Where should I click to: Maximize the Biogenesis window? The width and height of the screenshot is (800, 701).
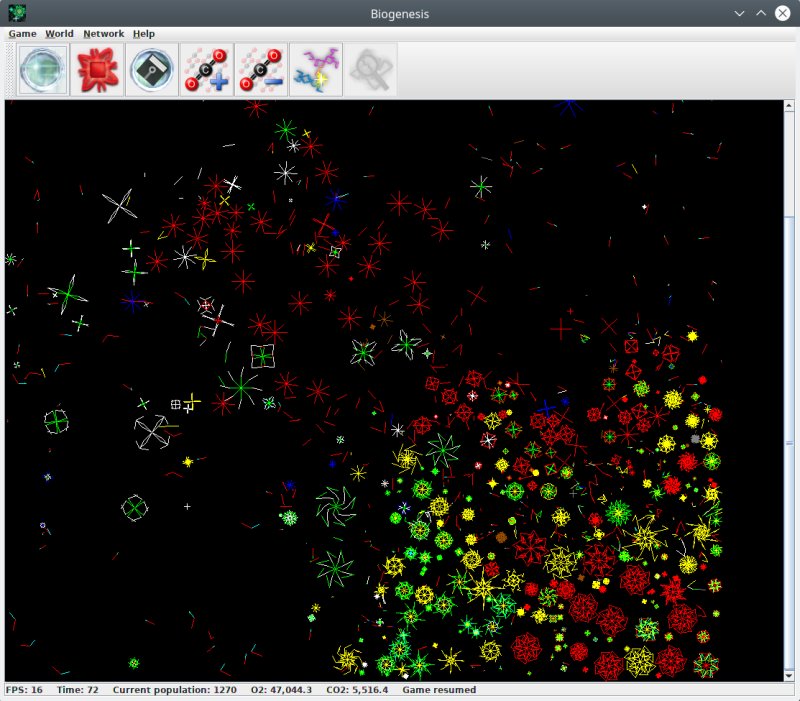pyautogui.click(x=761, y=13)
